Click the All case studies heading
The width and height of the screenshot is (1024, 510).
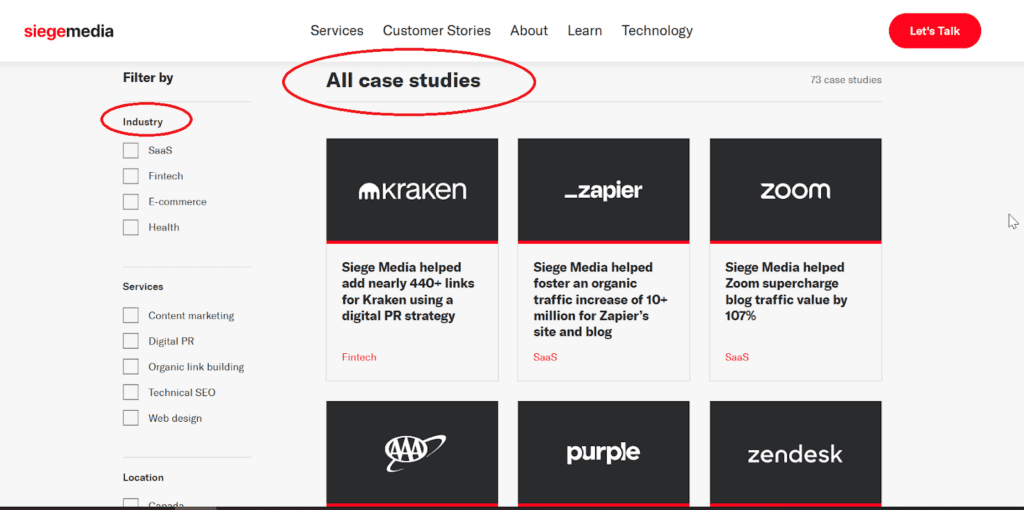[x=403, y=80]
